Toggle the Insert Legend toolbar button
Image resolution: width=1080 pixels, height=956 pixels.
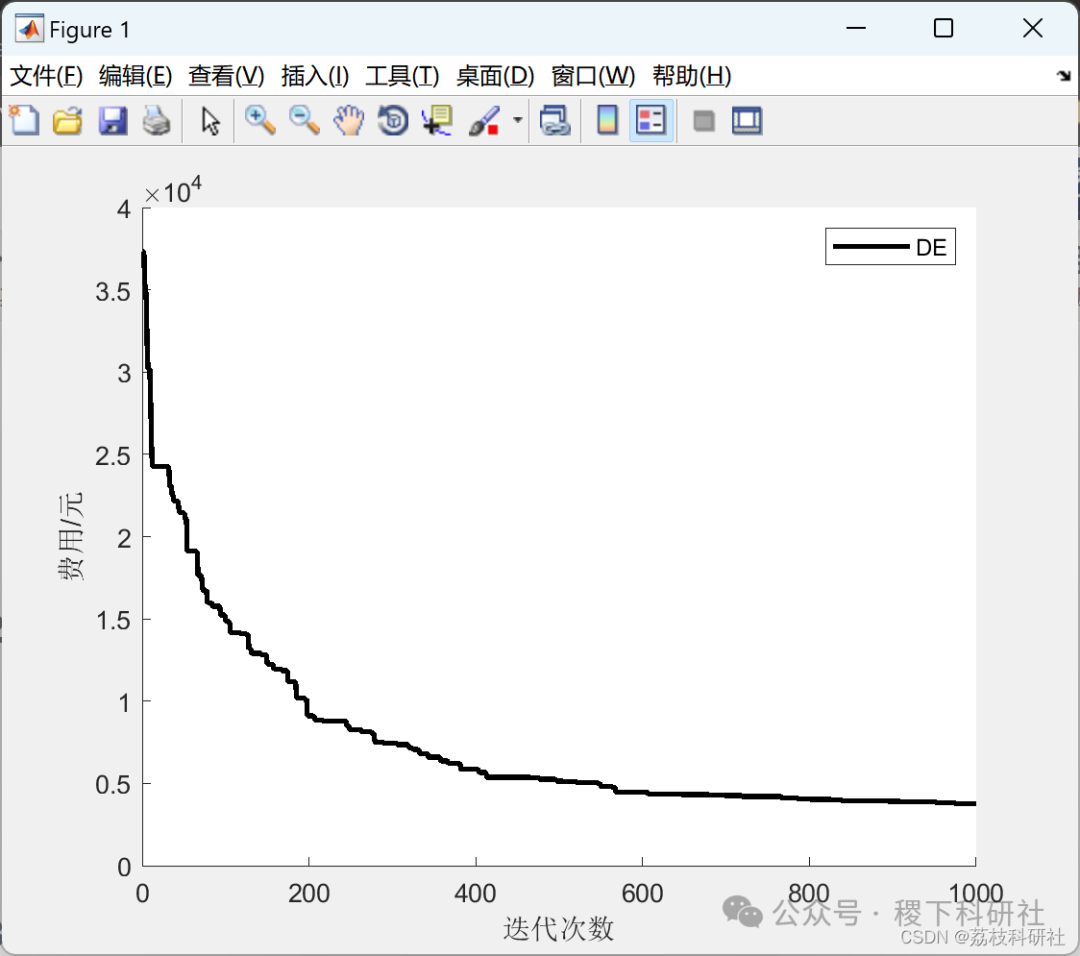click(x=651, y=121)
